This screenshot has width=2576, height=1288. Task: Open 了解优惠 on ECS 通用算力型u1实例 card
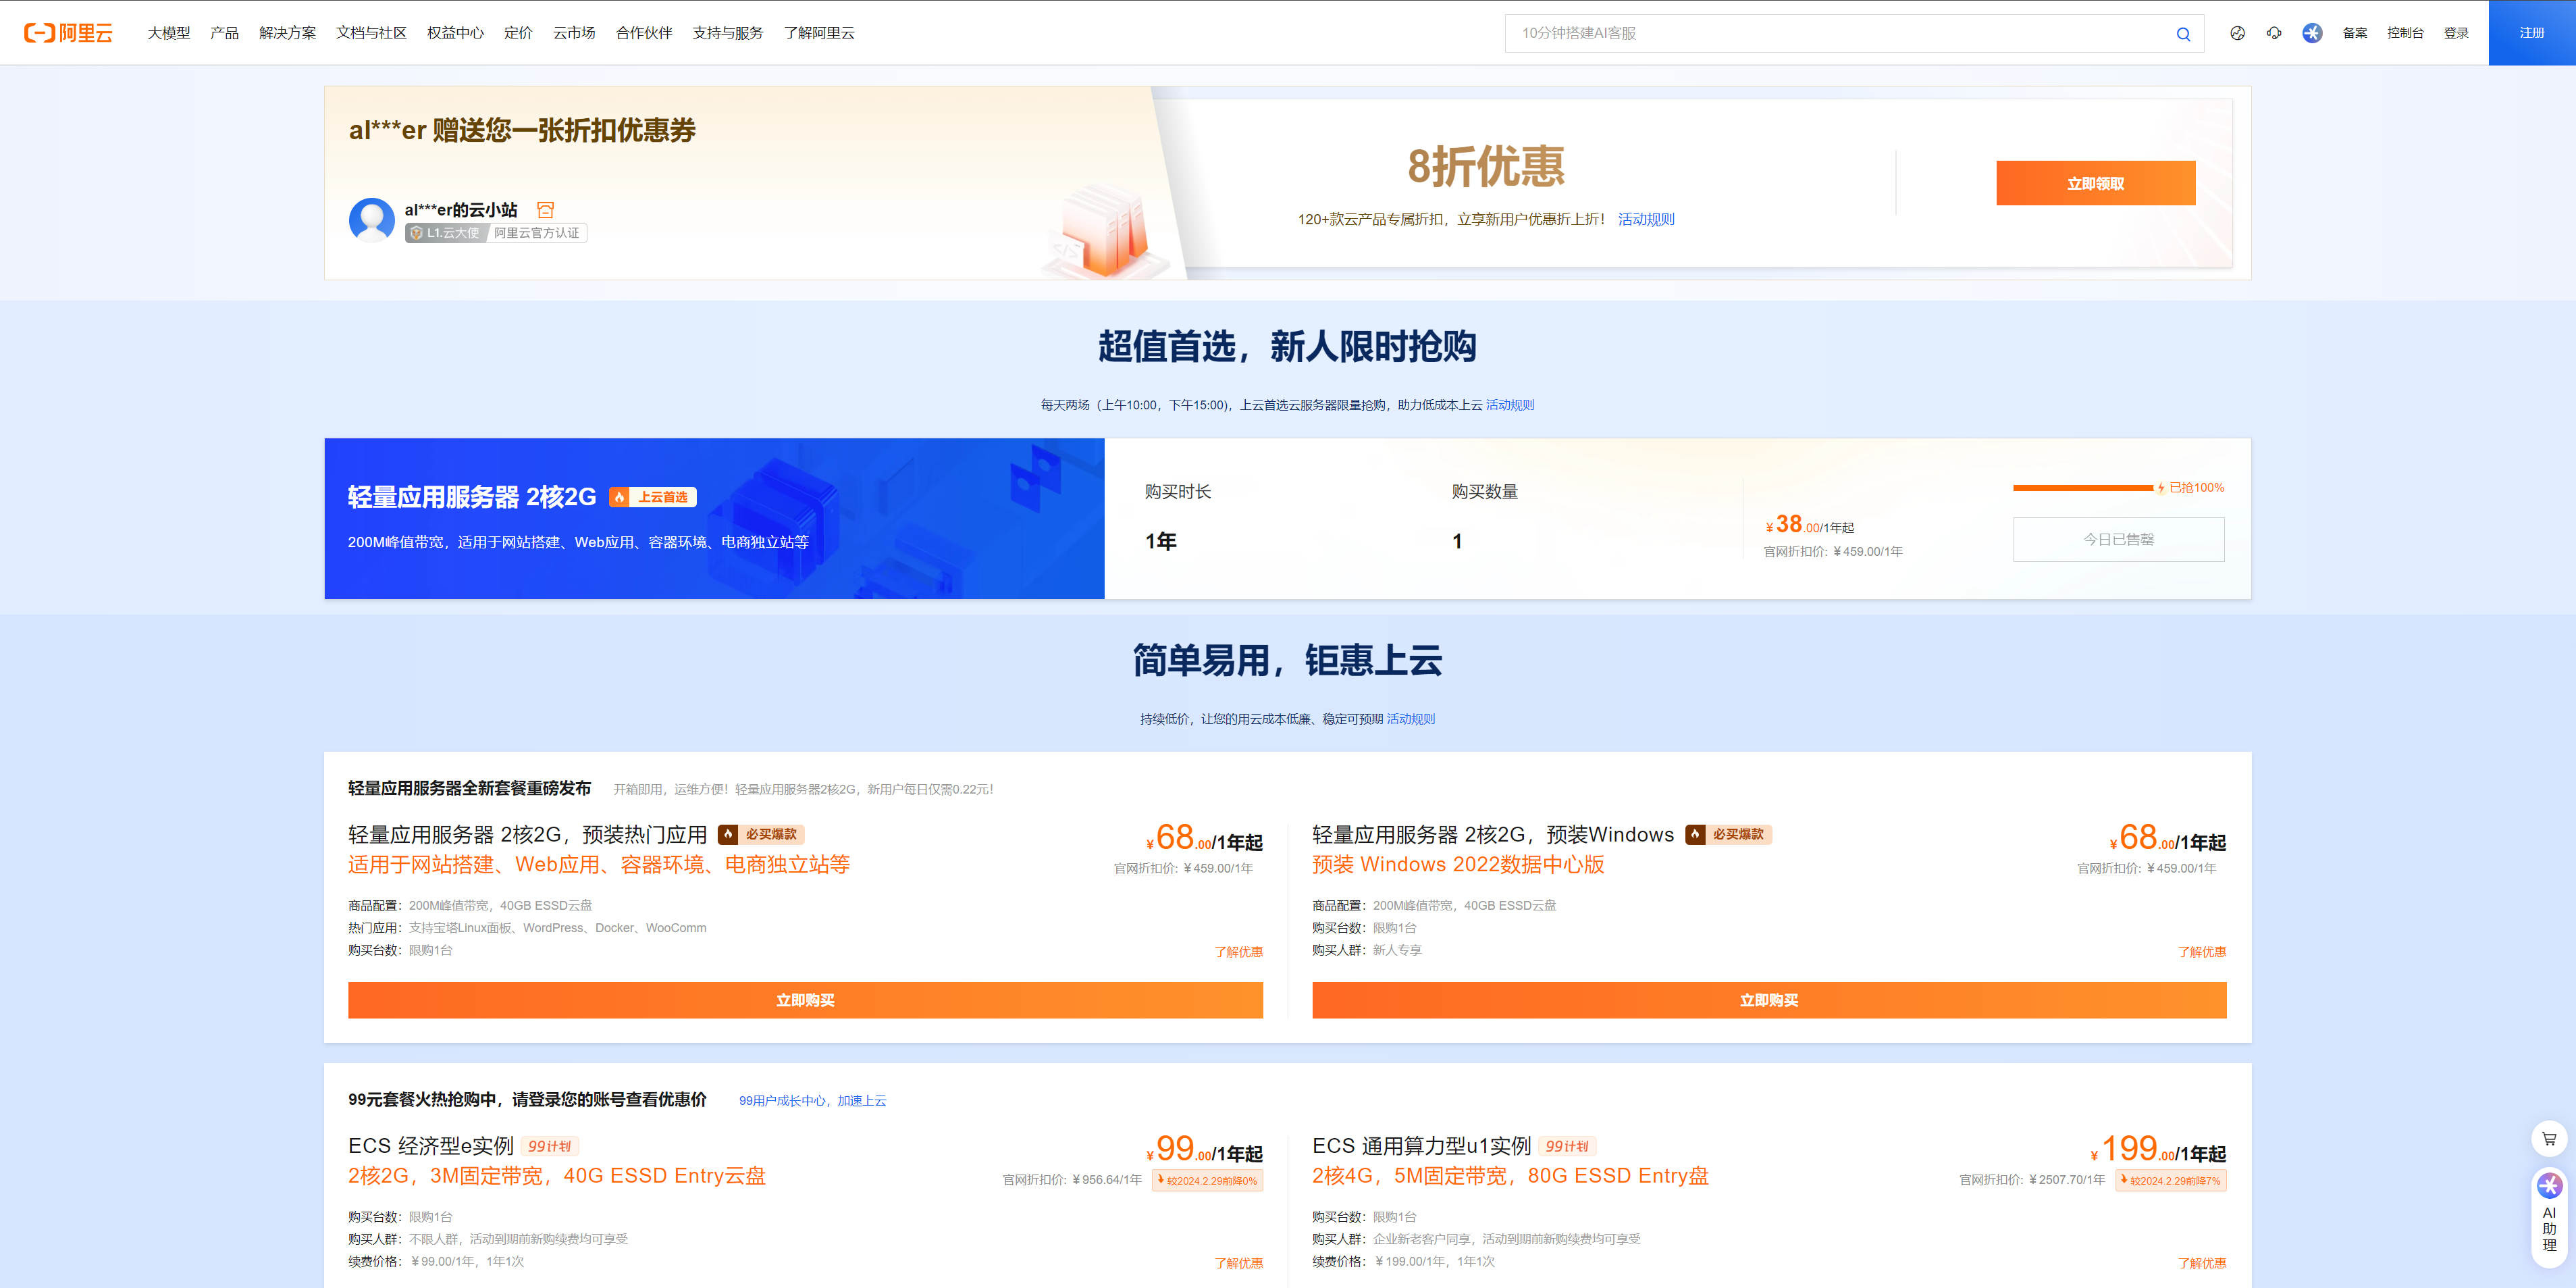coord(2202,1263)
